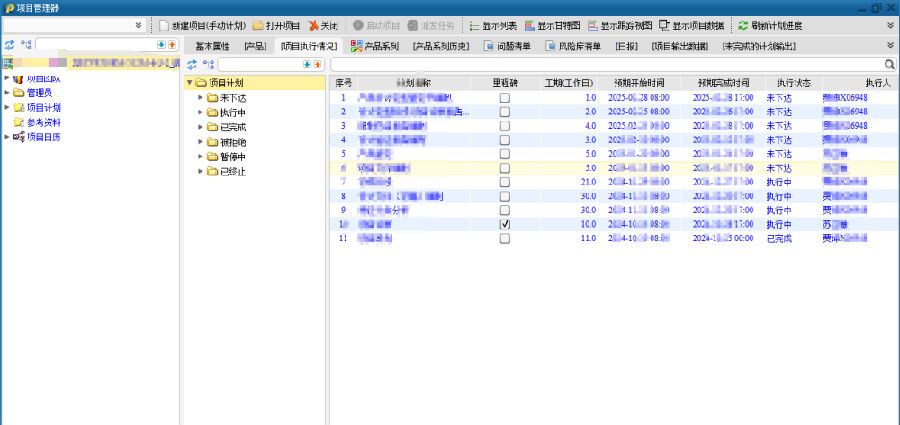Collapse the 项目计划 root tree node

[189, 83]
